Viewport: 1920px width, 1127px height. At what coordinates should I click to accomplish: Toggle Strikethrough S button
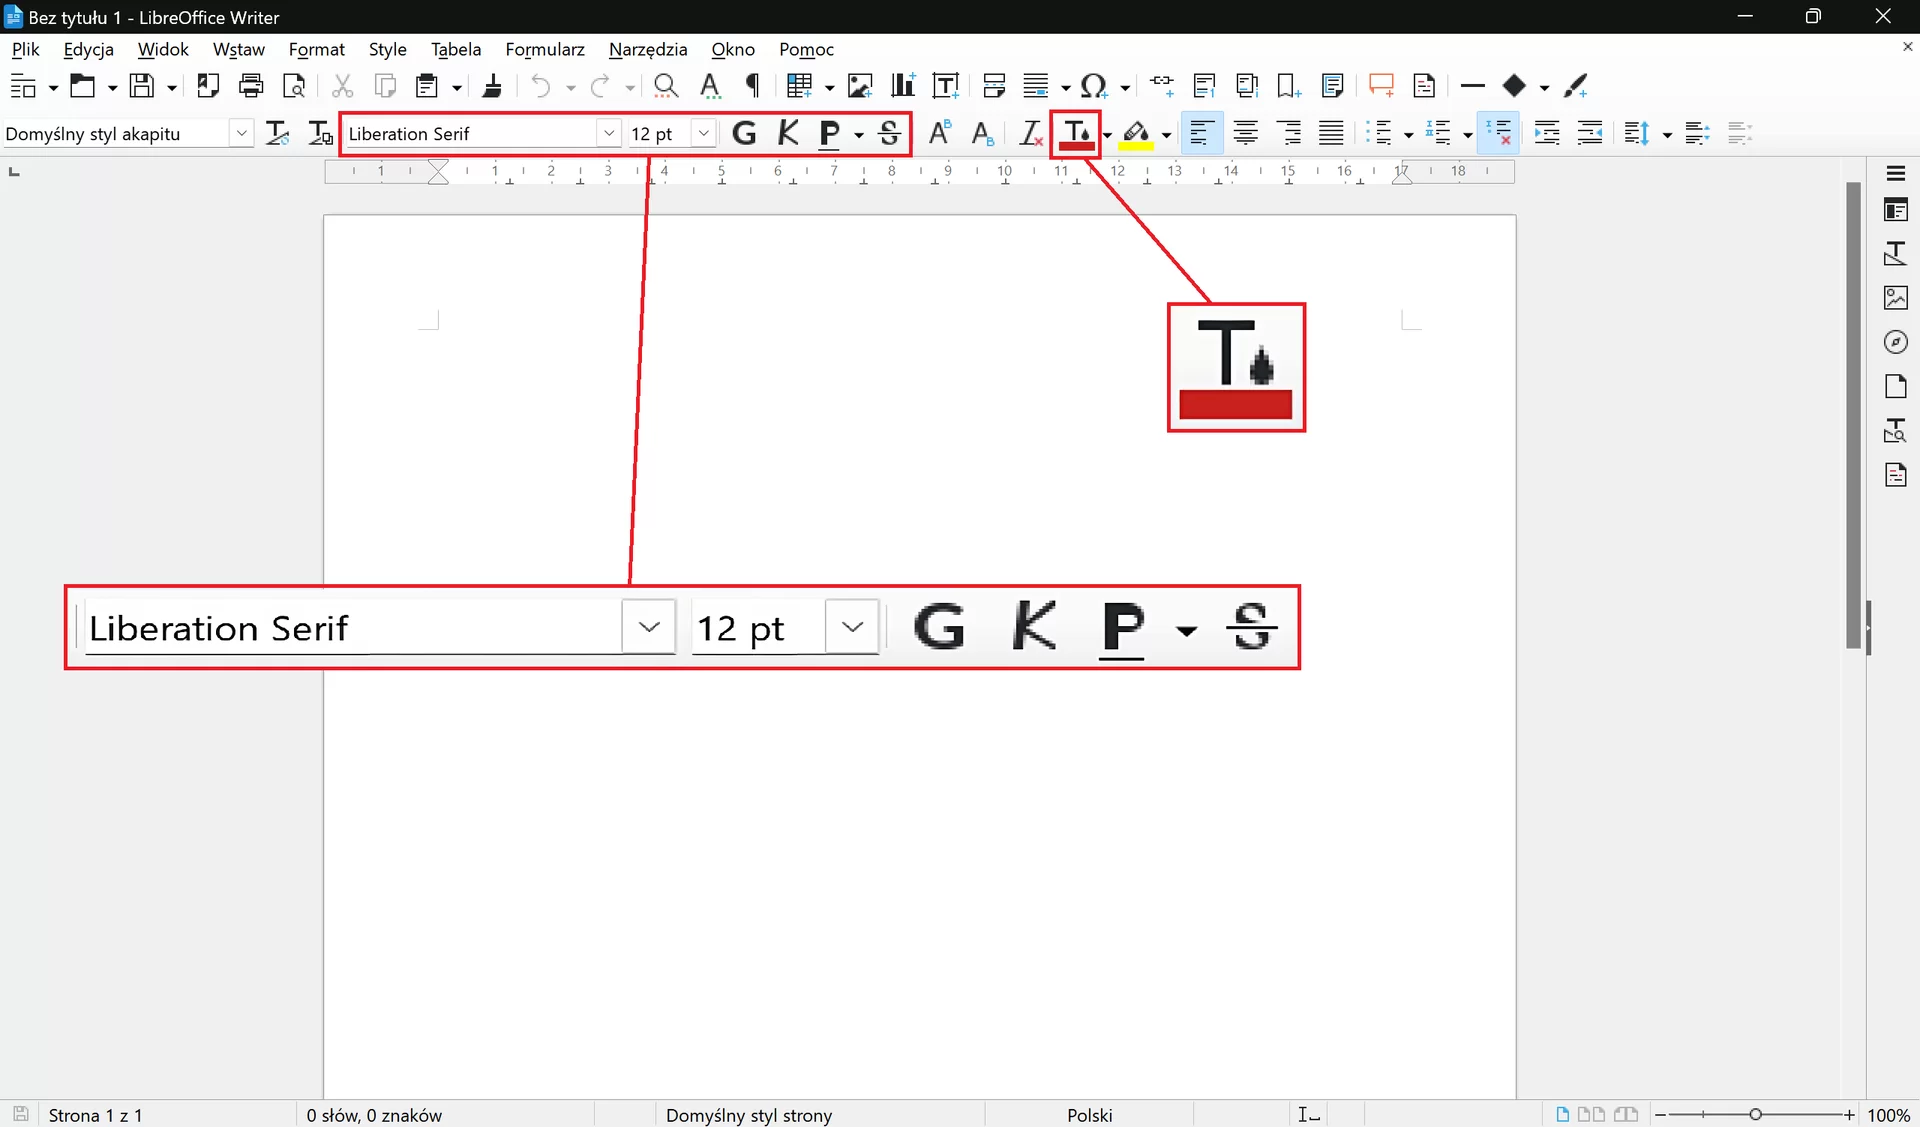coord(889,133)
